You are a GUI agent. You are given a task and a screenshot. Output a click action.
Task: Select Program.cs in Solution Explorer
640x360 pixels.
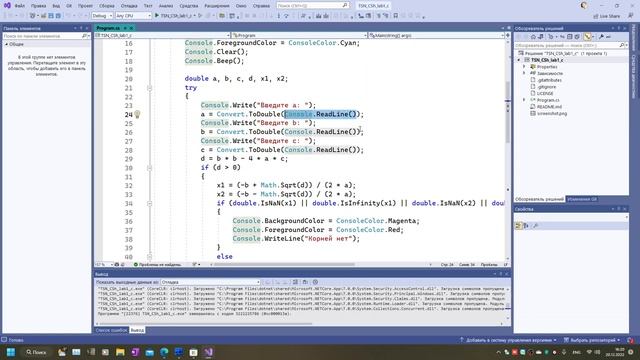(x=547, y=100)
